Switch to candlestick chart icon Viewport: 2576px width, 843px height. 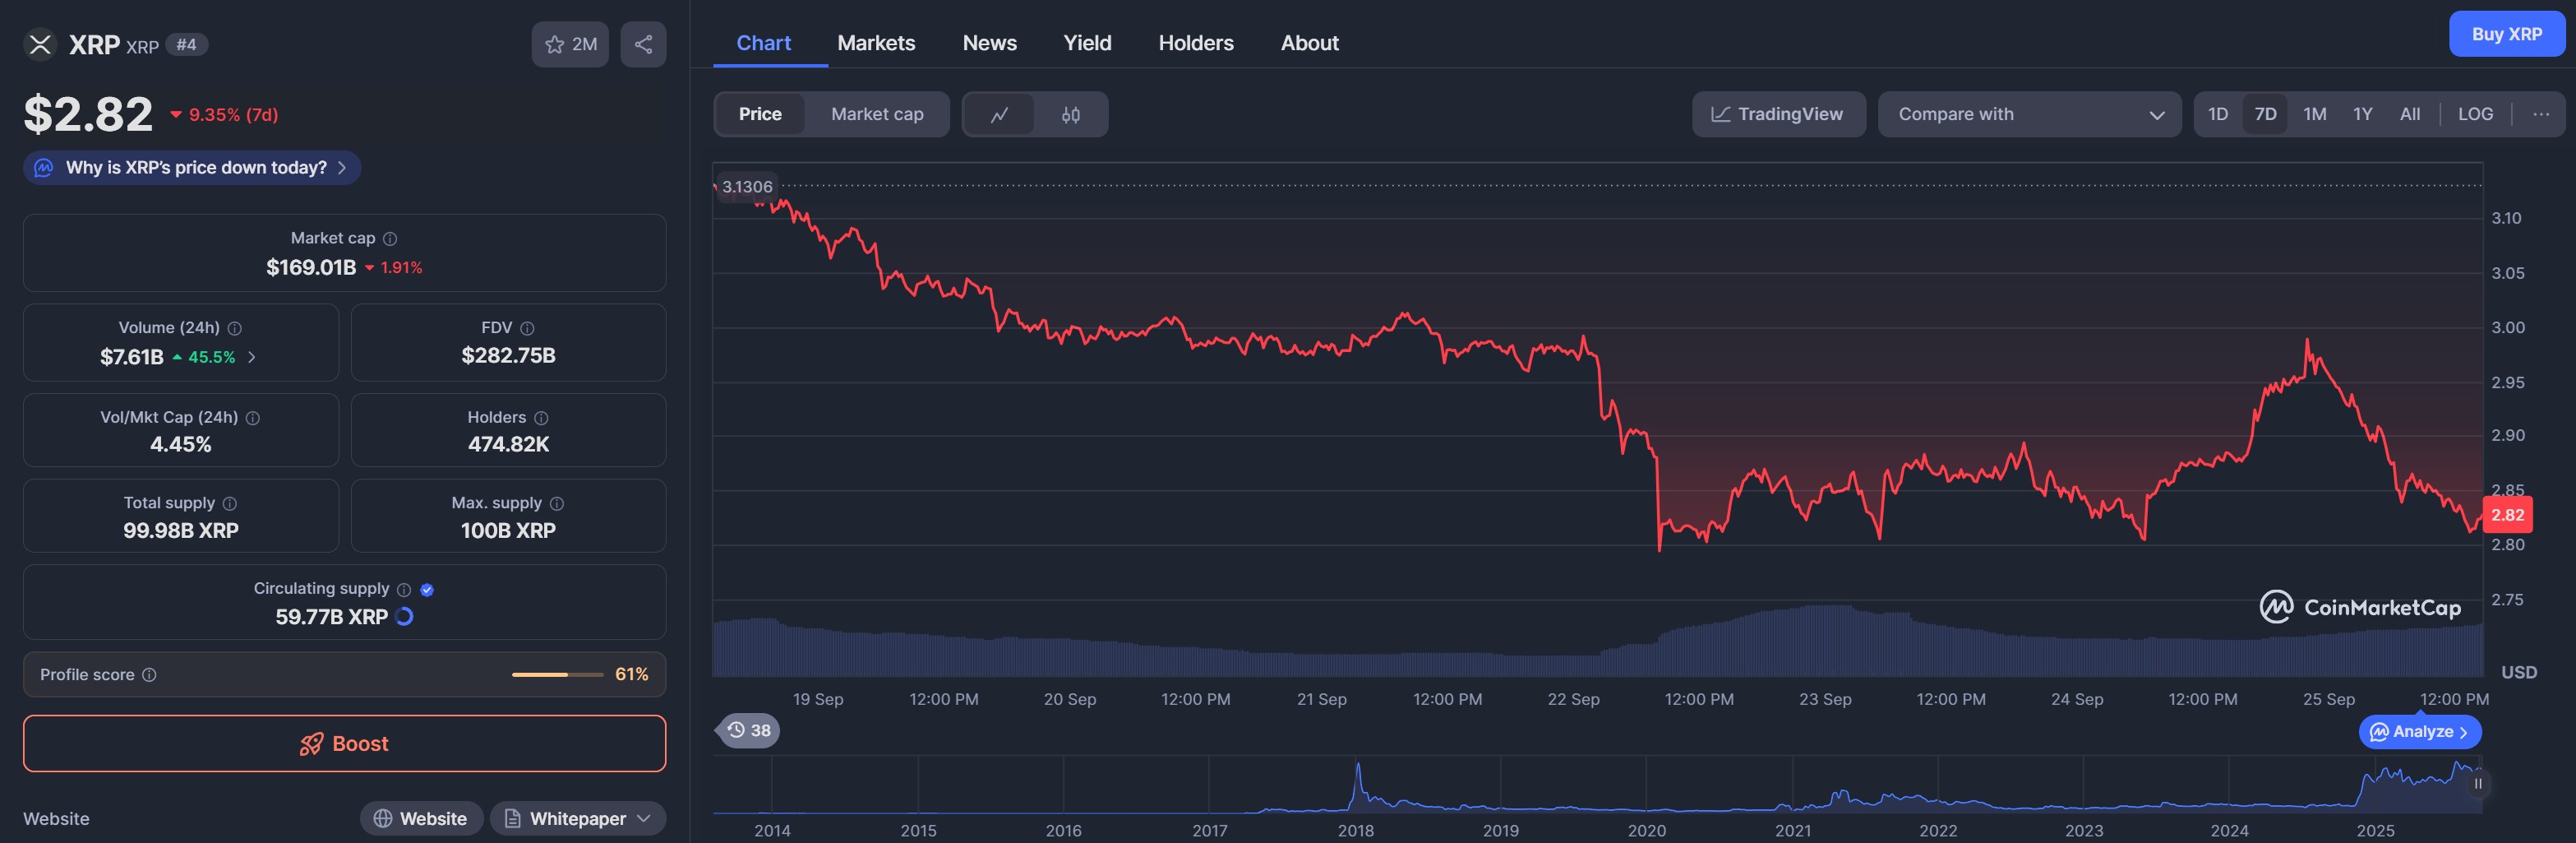1070,114
